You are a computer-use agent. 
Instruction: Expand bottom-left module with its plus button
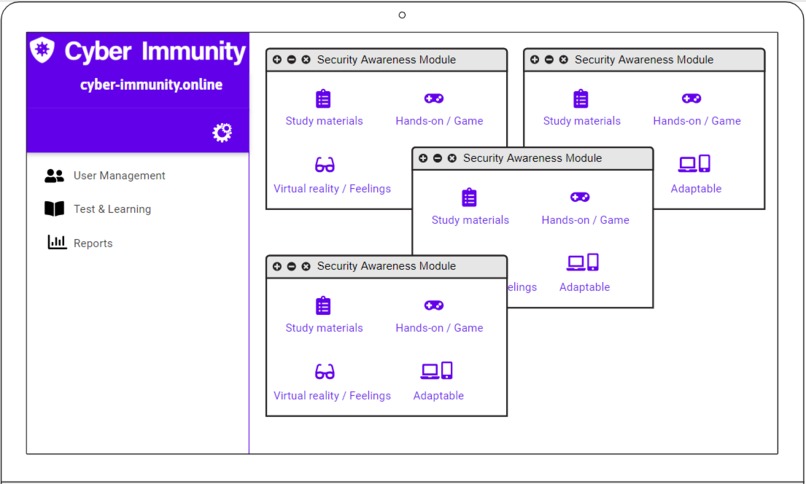(277, 266)
